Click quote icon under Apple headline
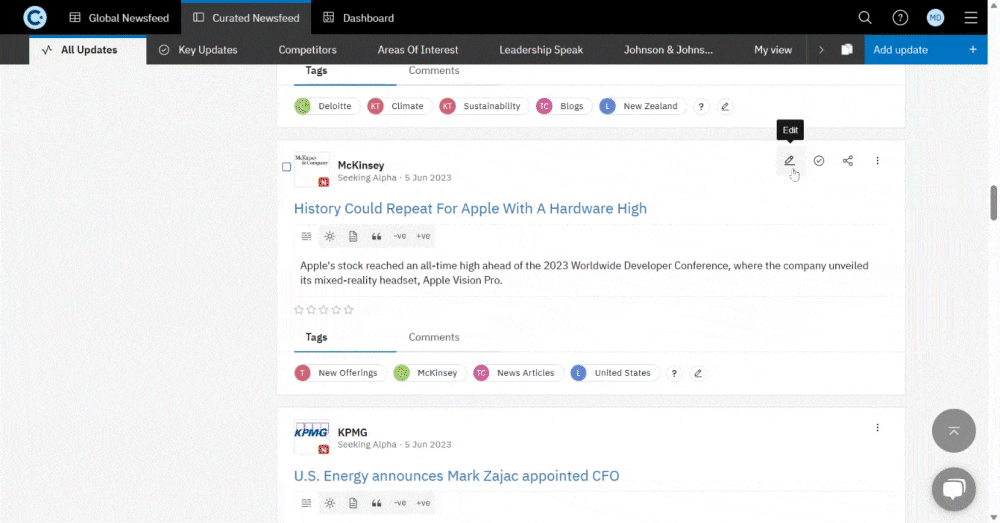Viewport: 1000px width, 523px height. tap(376, 236)
